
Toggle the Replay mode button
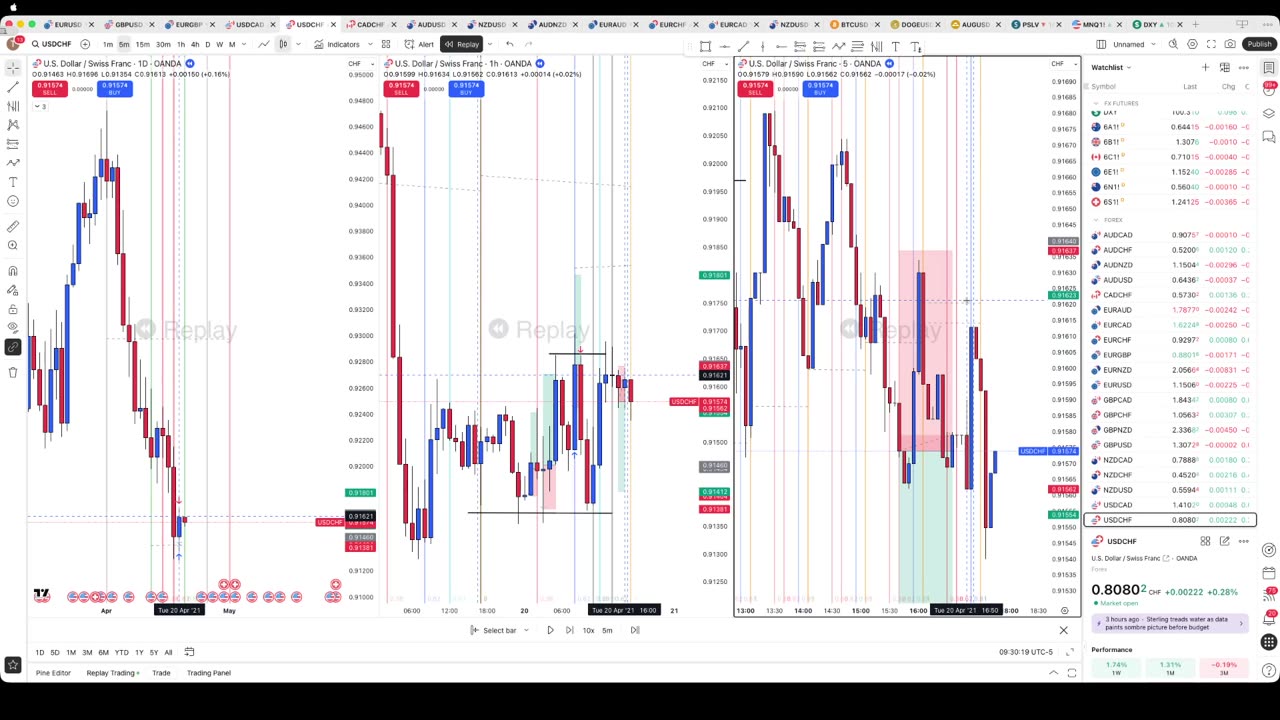[462, 44]
